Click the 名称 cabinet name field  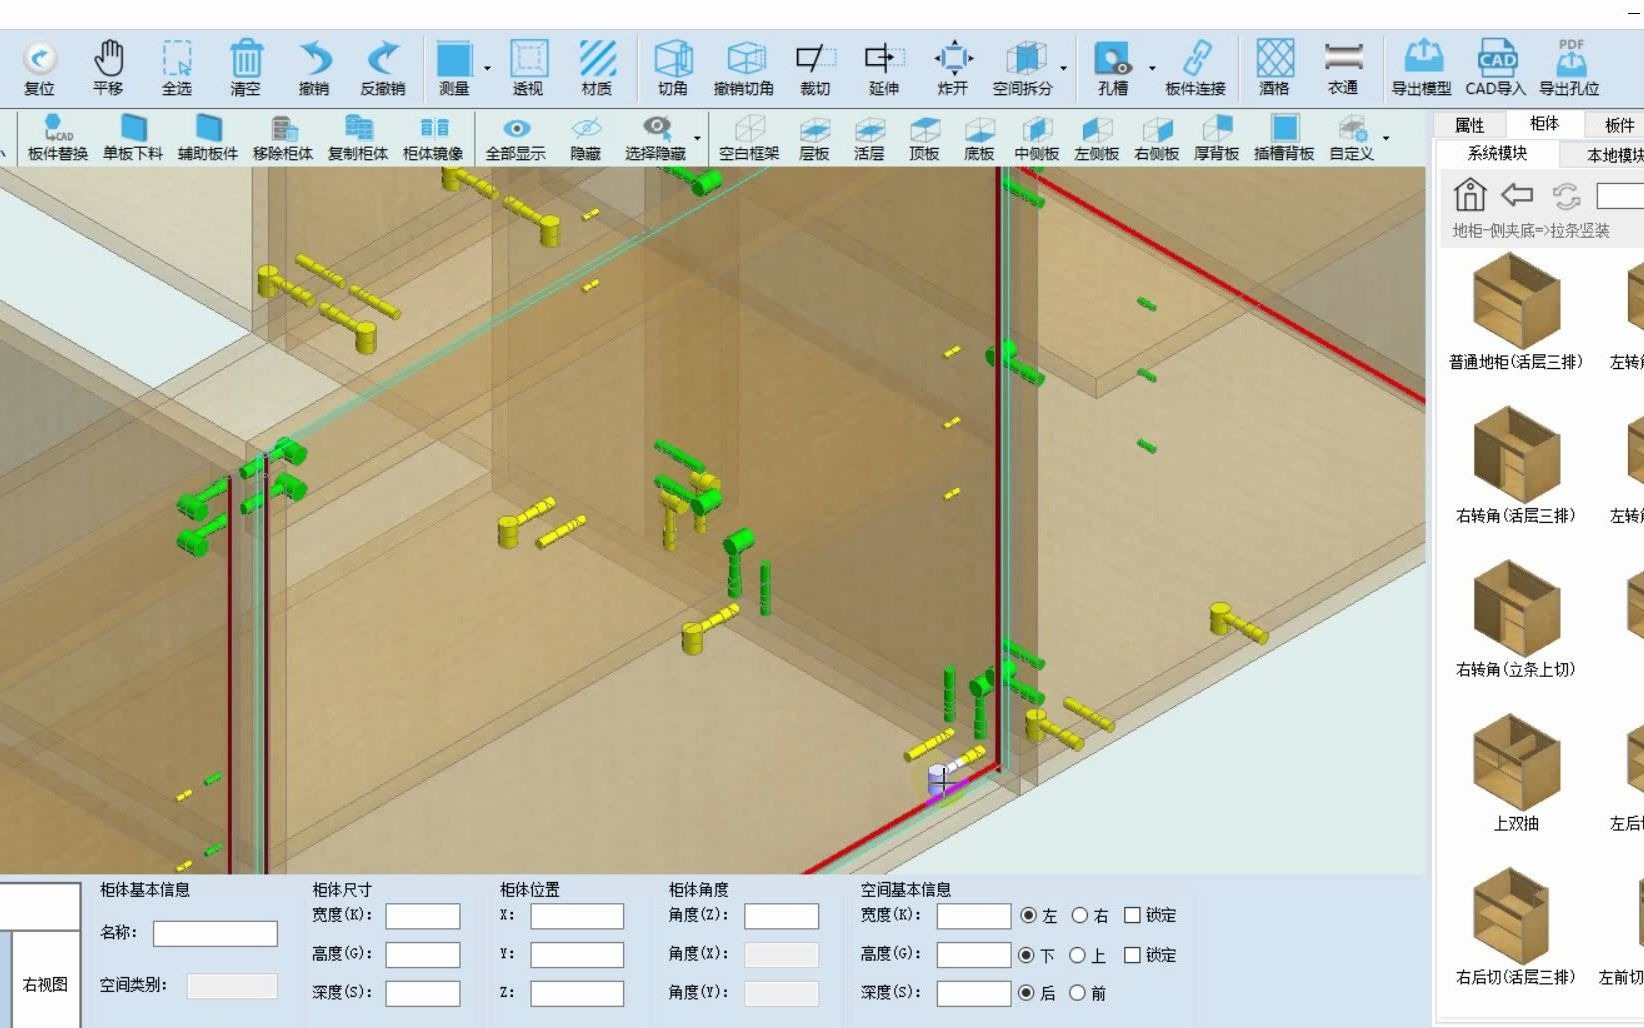(x=215, y=933)
